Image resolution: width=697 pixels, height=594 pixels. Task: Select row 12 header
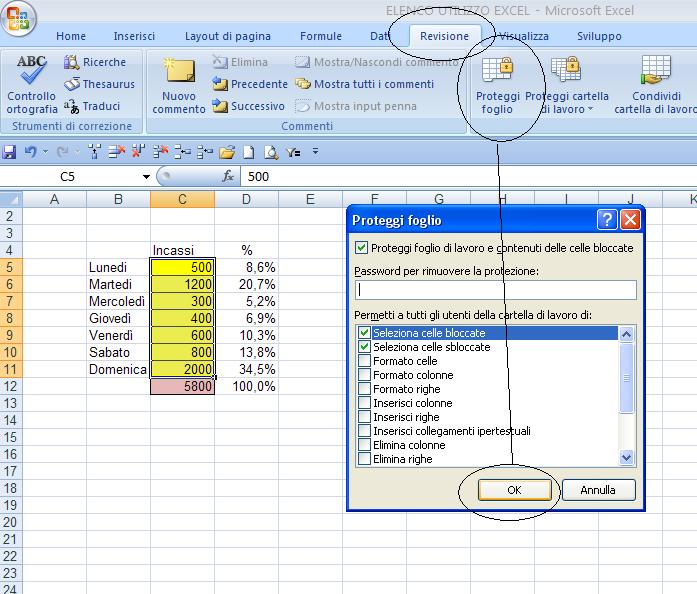click(11, 386)
